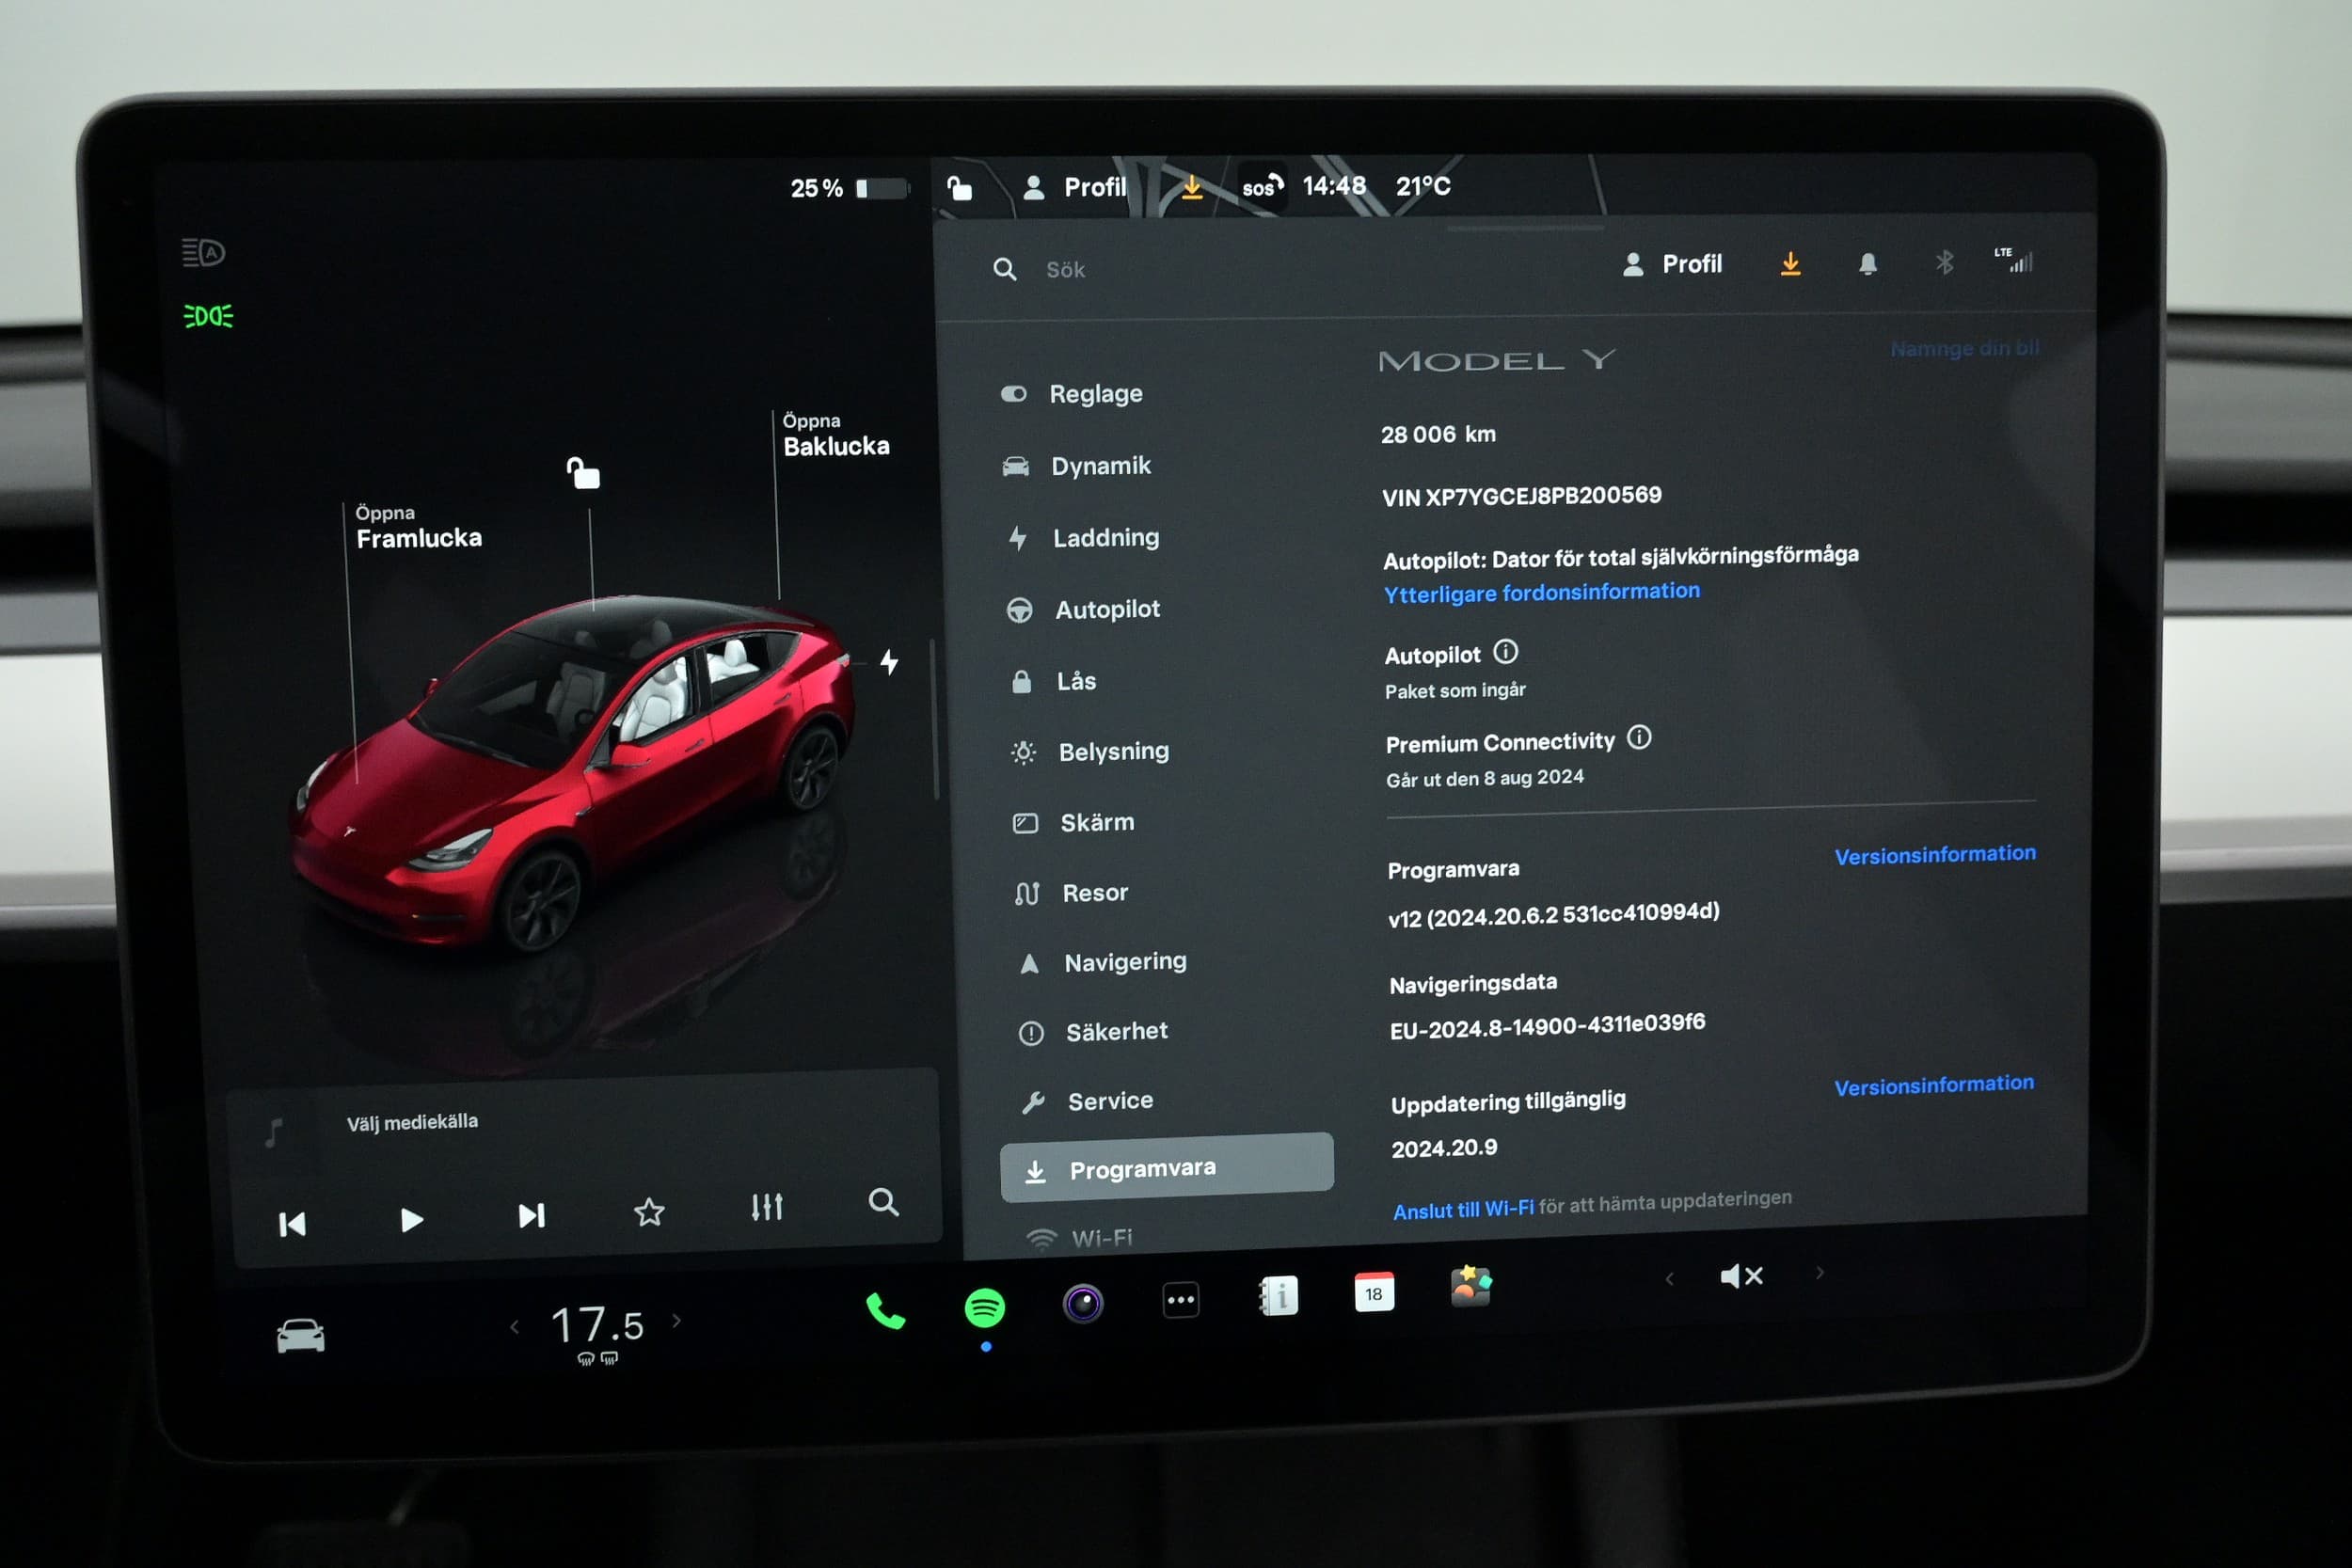Tap the media search magnifier icon
The width and height of the screenshot is (2352, 1568).
click(x=883, y=1201)
